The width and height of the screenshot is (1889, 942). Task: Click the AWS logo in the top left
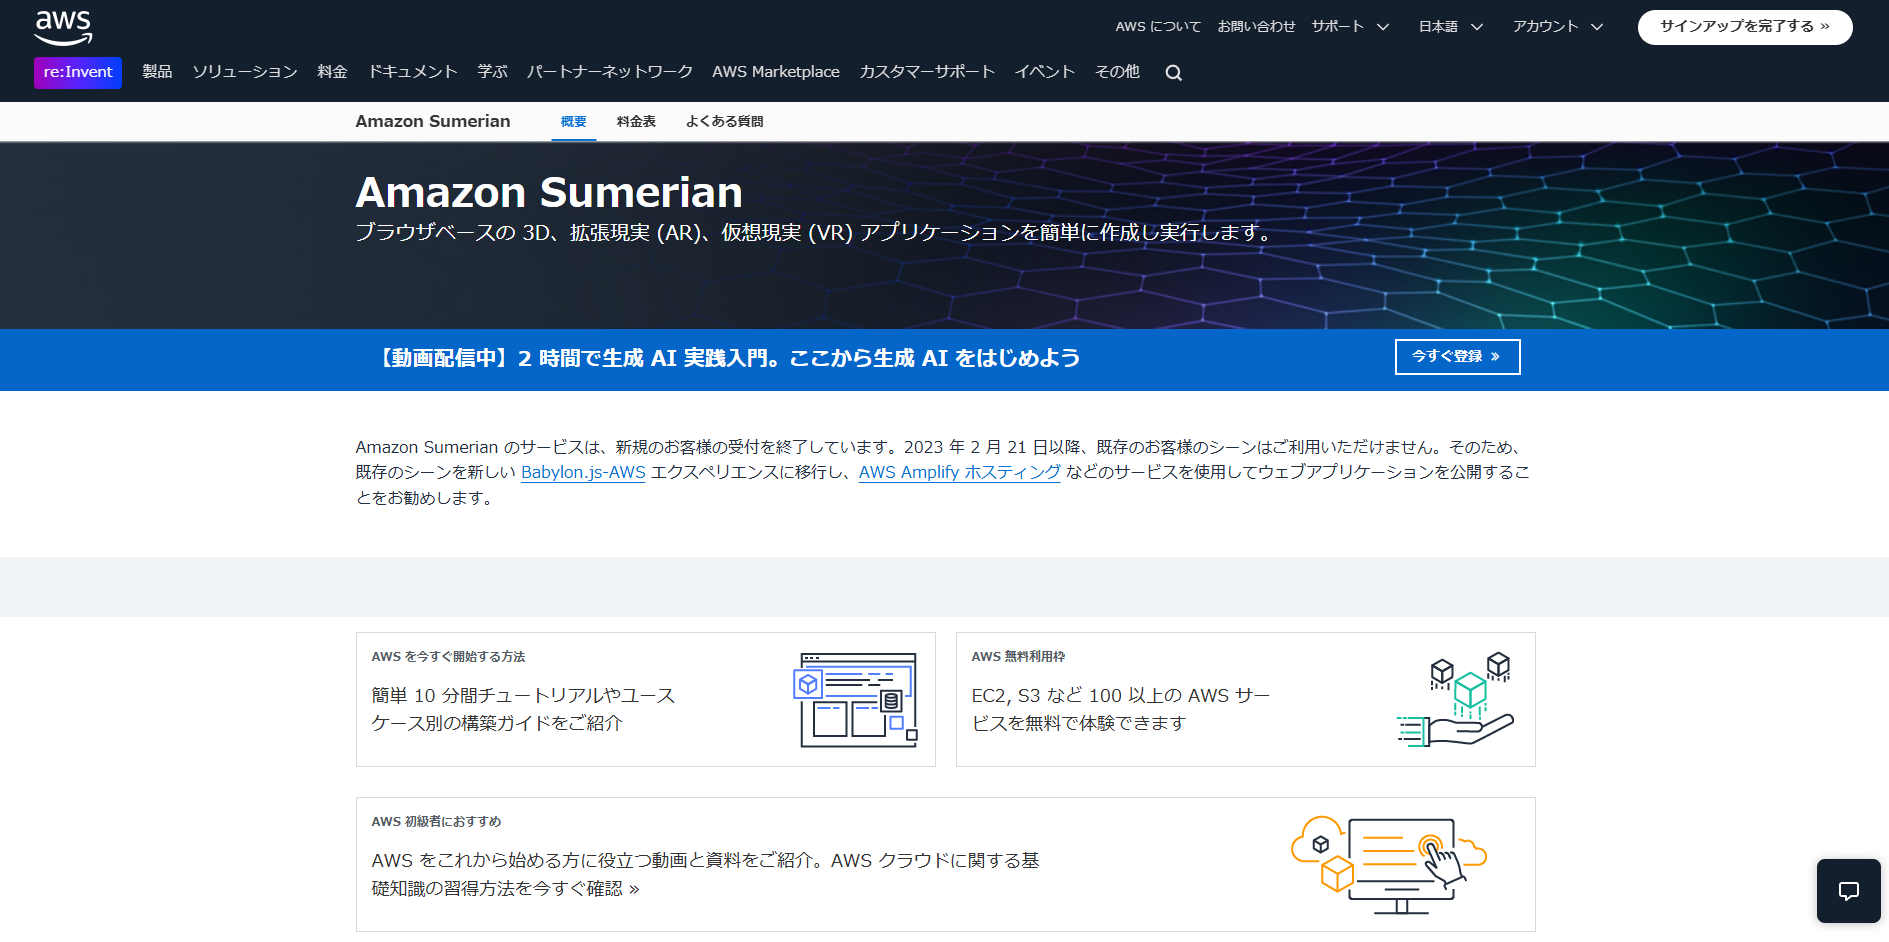pos(62,27)
